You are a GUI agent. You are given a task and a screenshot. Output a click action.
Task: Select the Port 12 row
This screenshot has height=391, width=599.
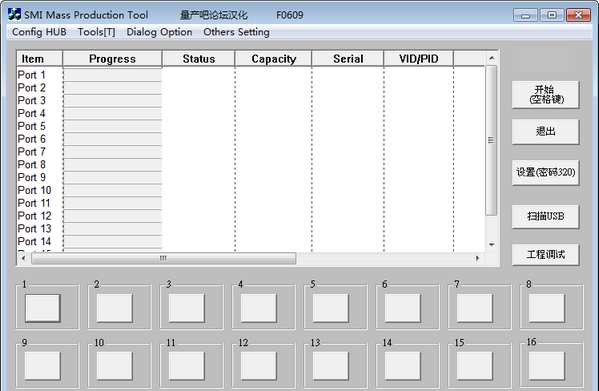click(x=251, y=216)
